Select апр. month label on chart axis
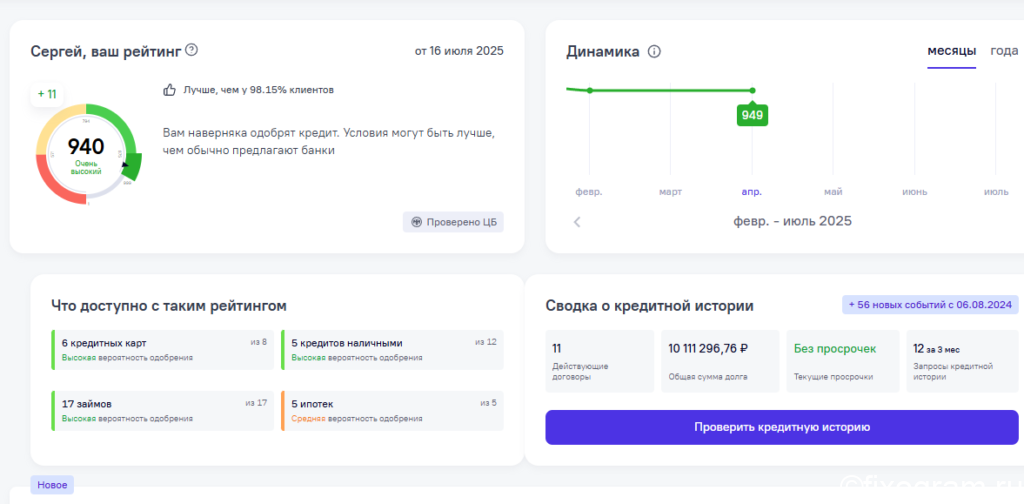This screenshot has height=504, width=1024. tap(752, 192)
